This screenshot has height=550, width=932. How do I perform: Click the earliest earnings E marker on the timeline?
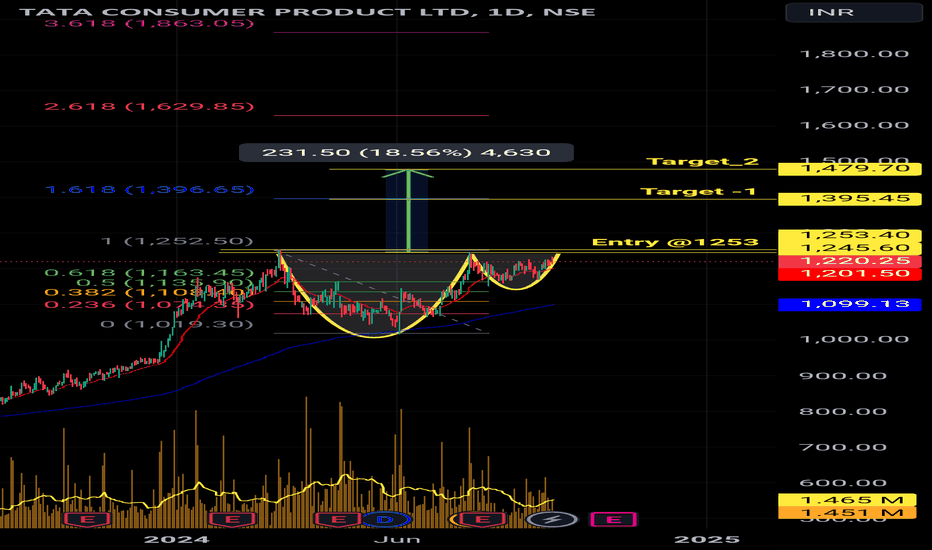[x=87, y=520]
